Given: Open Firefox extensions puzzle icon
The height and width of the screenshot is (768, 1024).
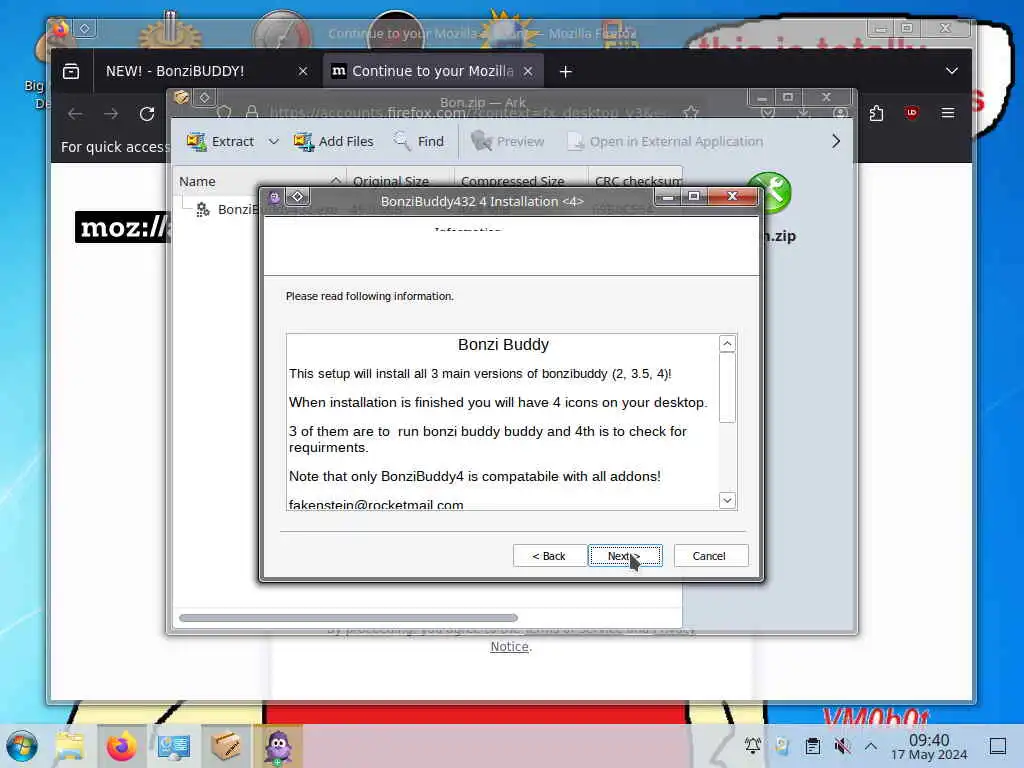Looking at the screenshot, I should 876,113.
